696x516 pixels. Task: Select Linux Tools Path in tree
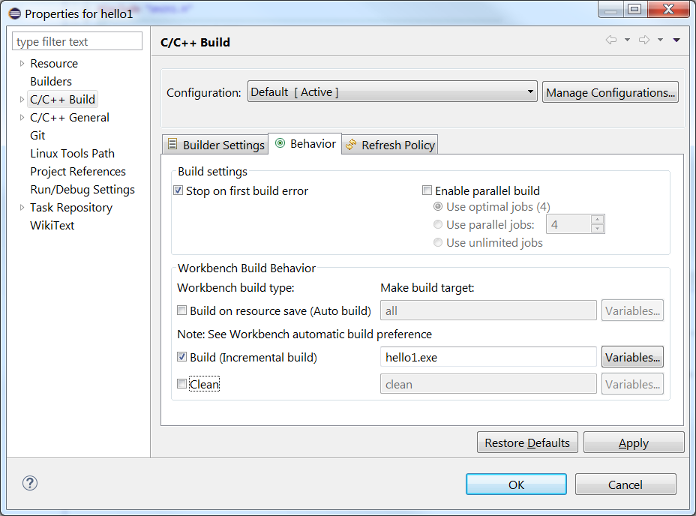72,154
